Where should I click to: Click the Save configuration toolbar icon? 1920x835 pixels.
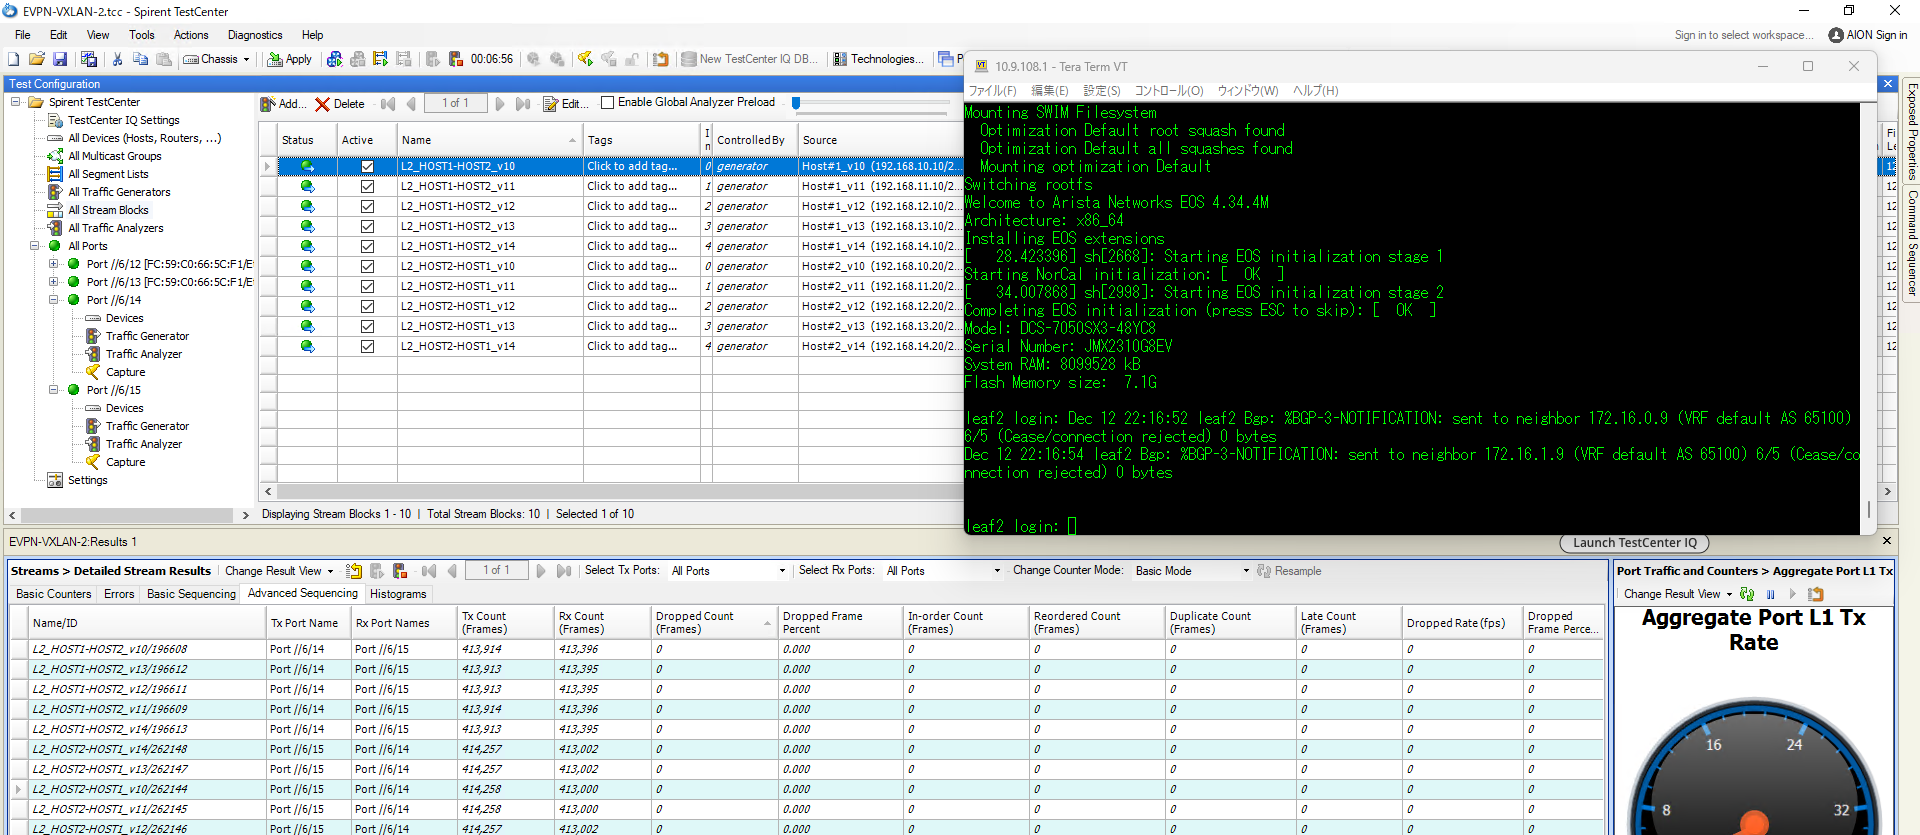pyautogui.click(x=60, y=60)
